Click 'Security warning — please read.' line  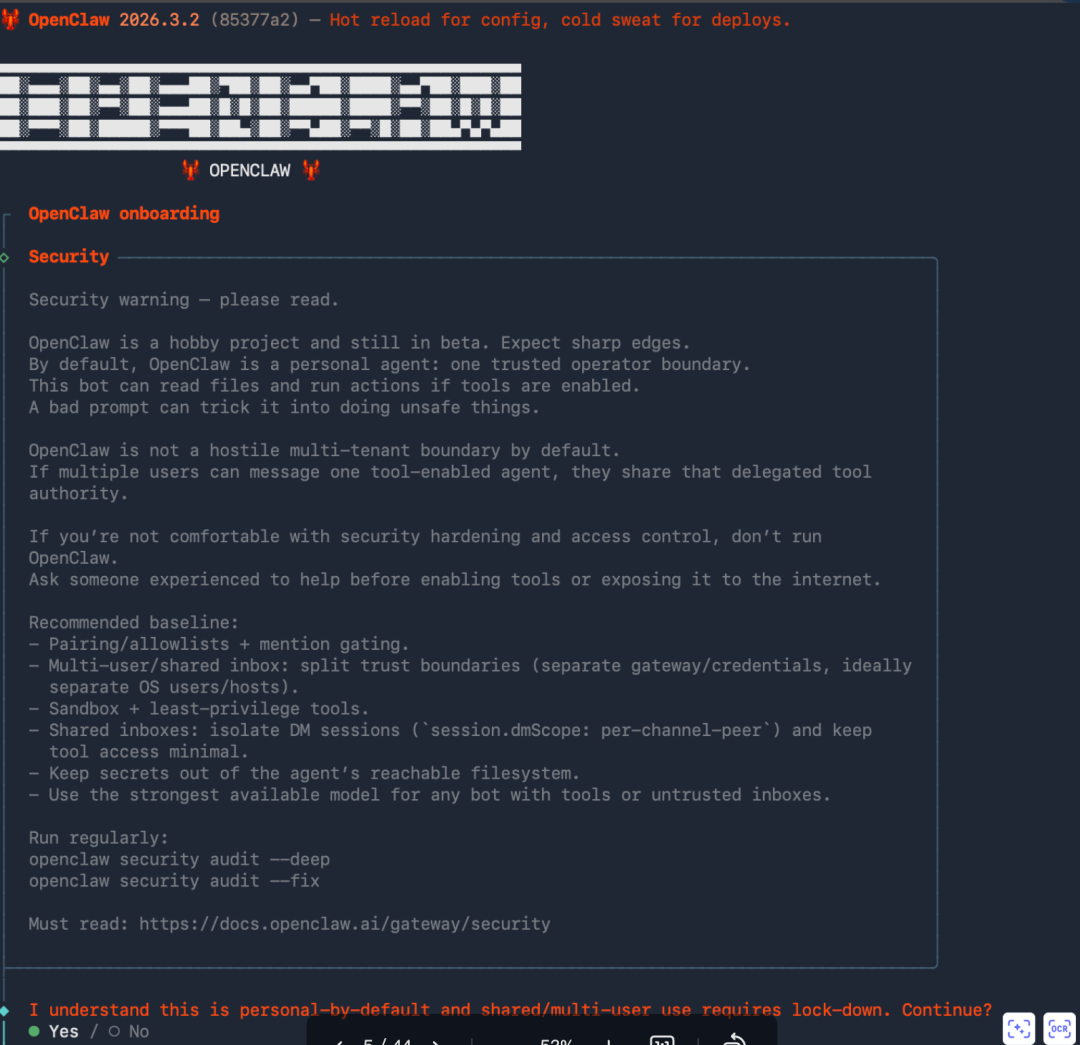click(183, 300)
